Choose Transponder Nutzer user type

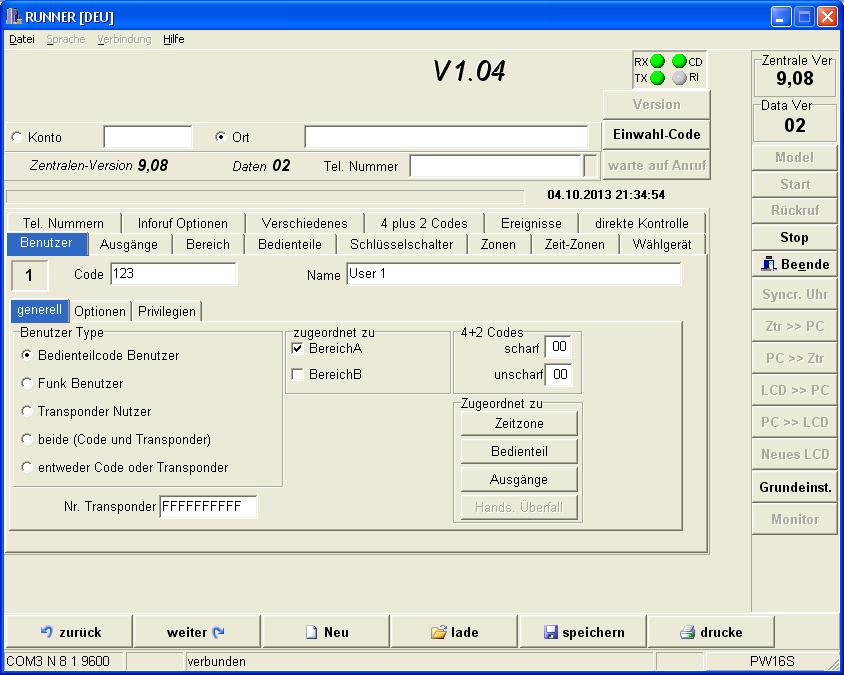pos(28,411)
